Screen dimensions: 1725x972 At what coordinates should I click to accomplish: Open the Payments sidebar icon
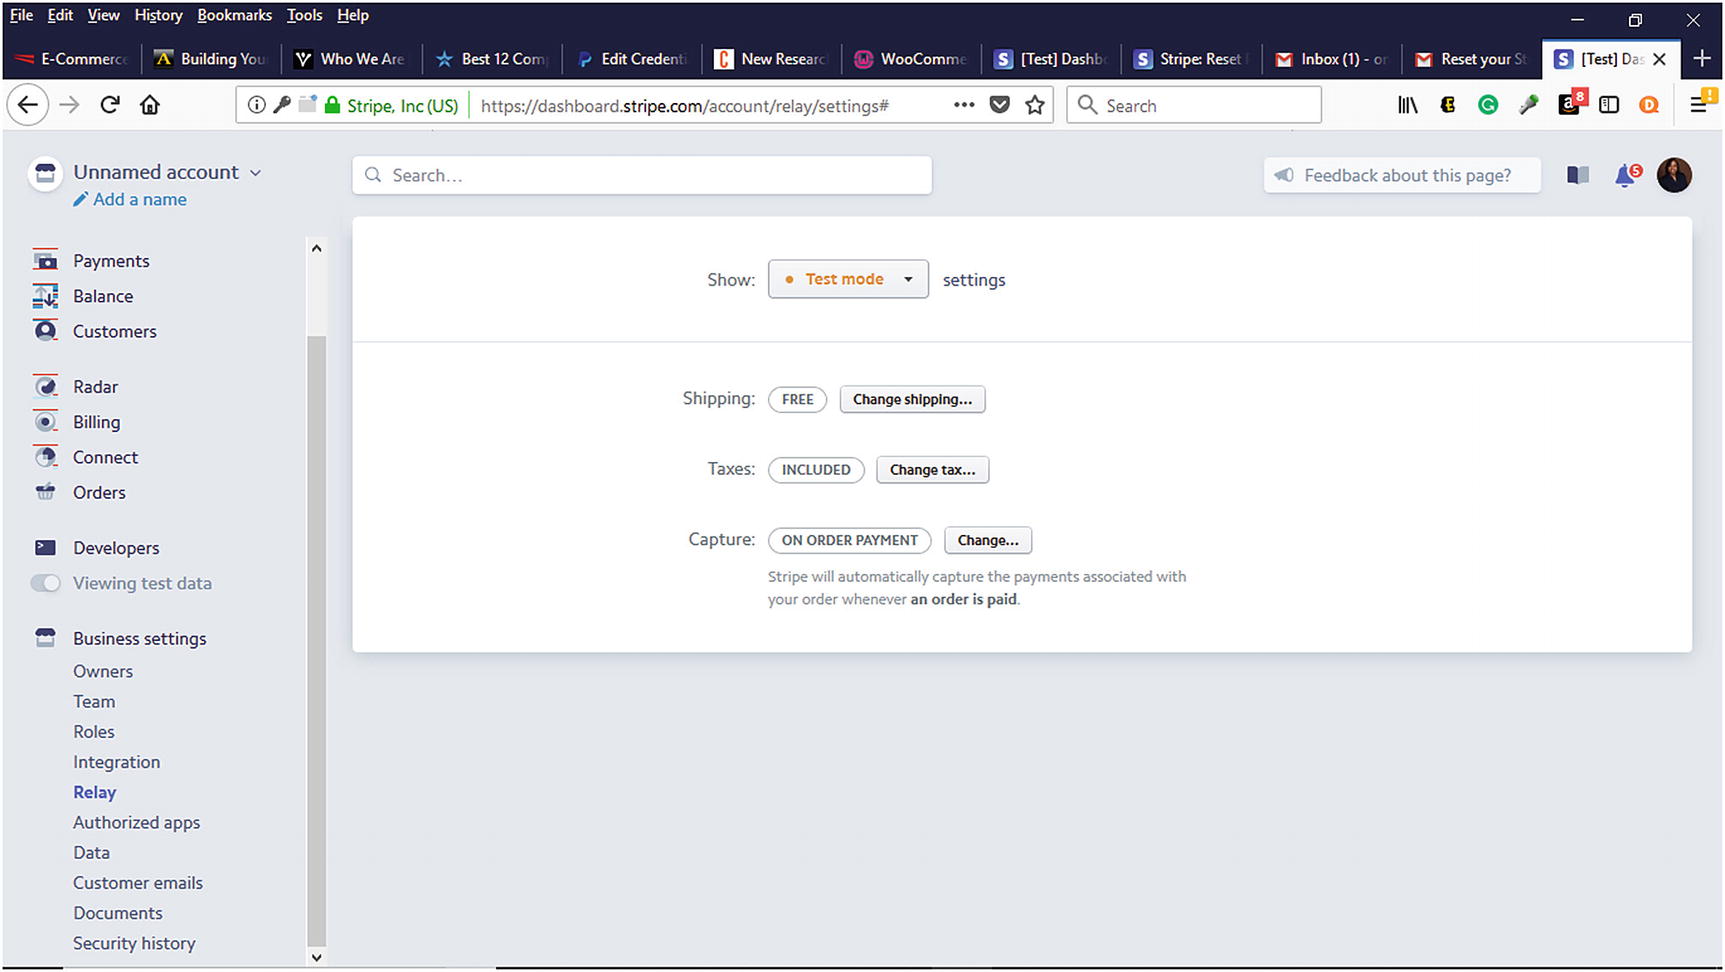[x=45, y=260]
